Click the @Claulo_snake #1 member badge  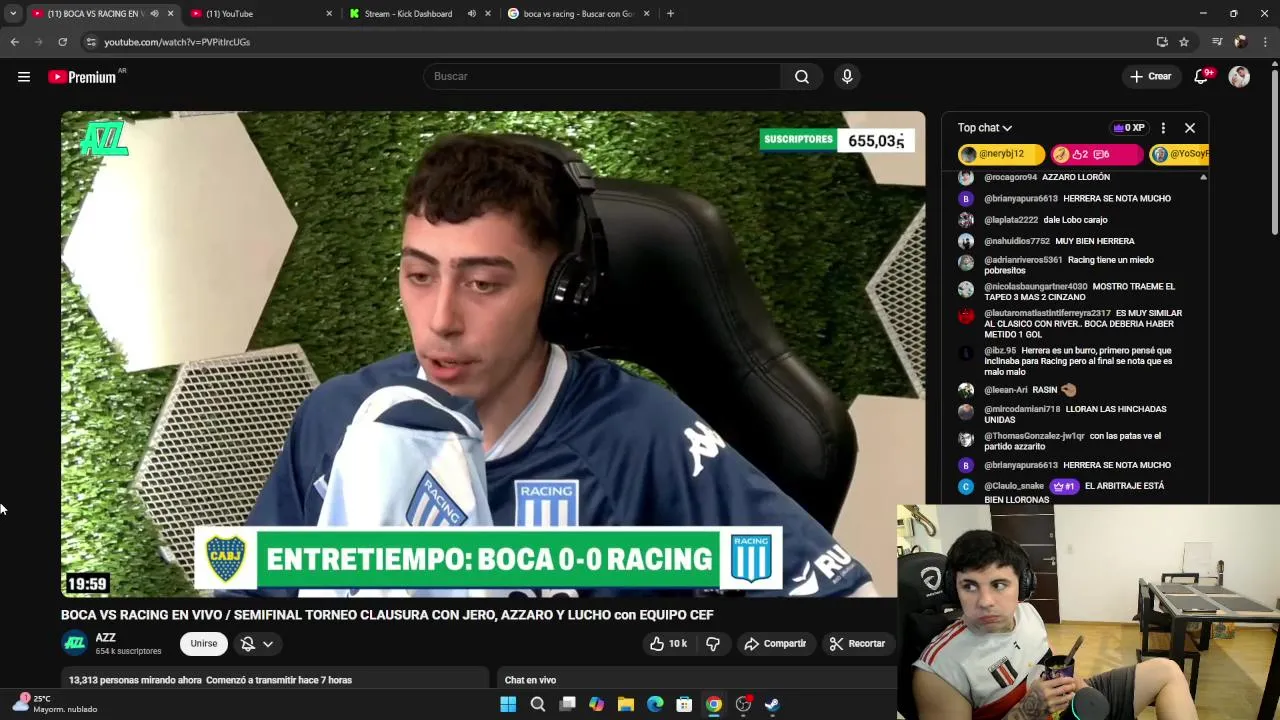[1063, 486]
